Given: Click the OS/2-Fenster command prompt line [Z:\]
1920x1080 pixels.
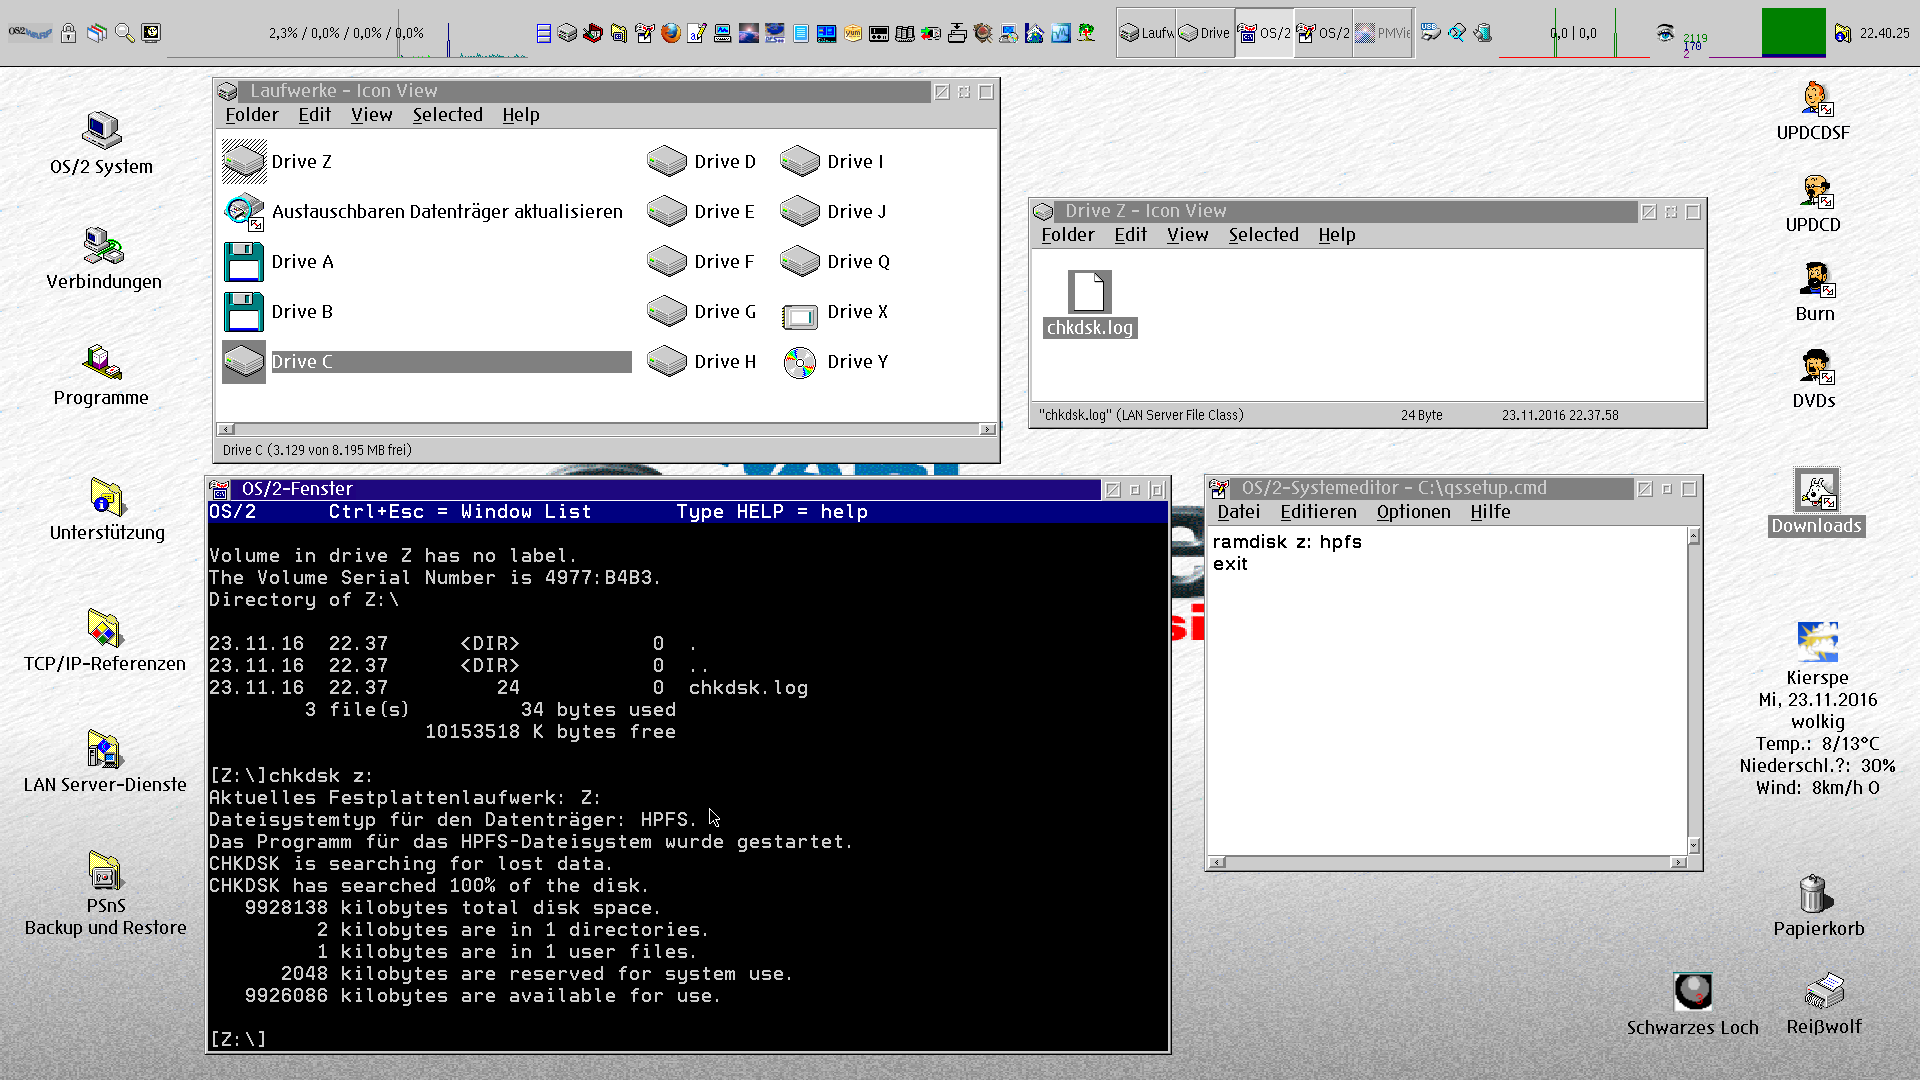Looking at the screenshot, I should point(238,1039).
